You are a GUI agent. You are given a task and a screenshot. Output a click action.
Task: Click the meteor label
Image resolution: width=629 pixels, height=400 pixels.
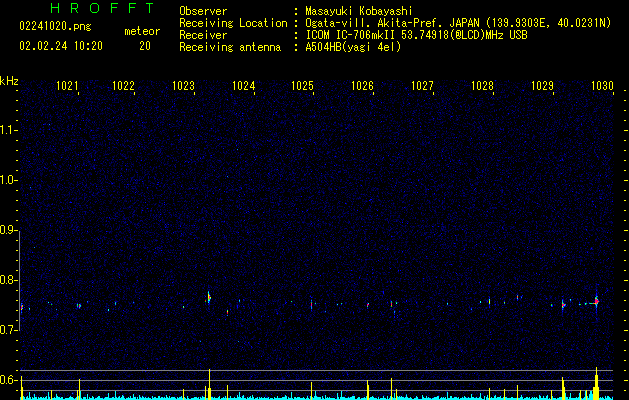pos(142,31)
